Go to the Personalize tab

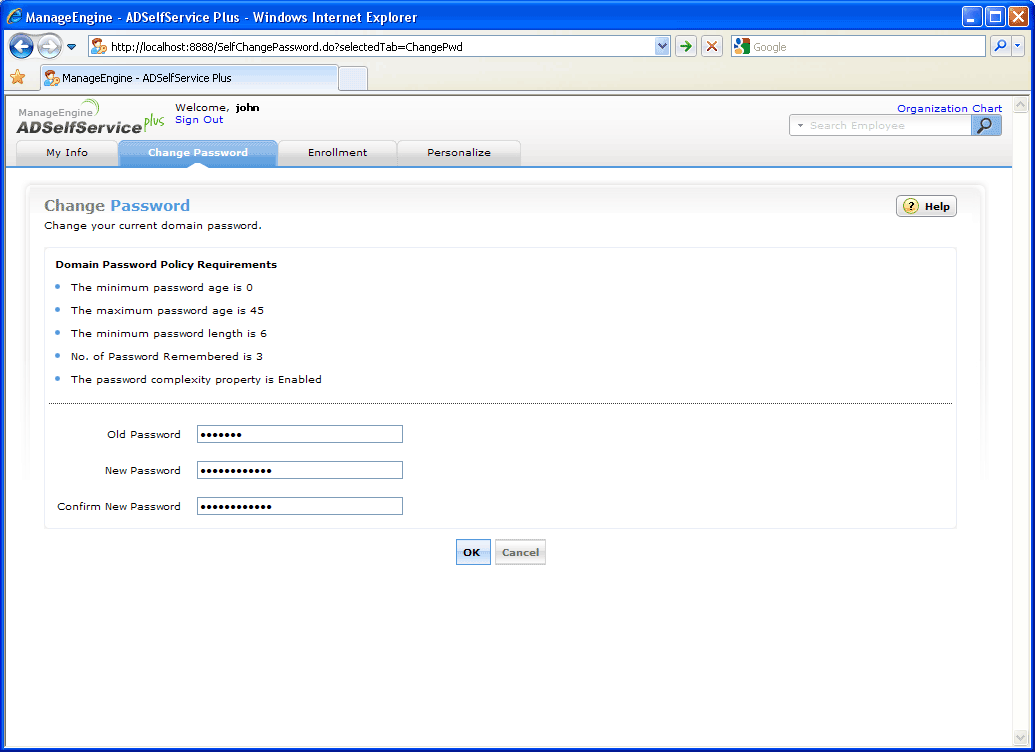point(459,153)
